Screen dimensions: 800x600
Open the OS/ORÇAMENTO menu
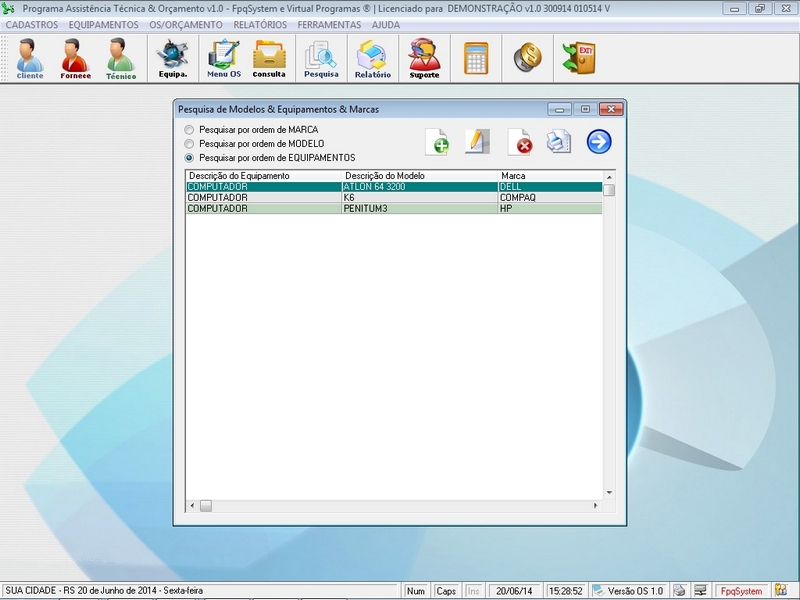(186, 24)
